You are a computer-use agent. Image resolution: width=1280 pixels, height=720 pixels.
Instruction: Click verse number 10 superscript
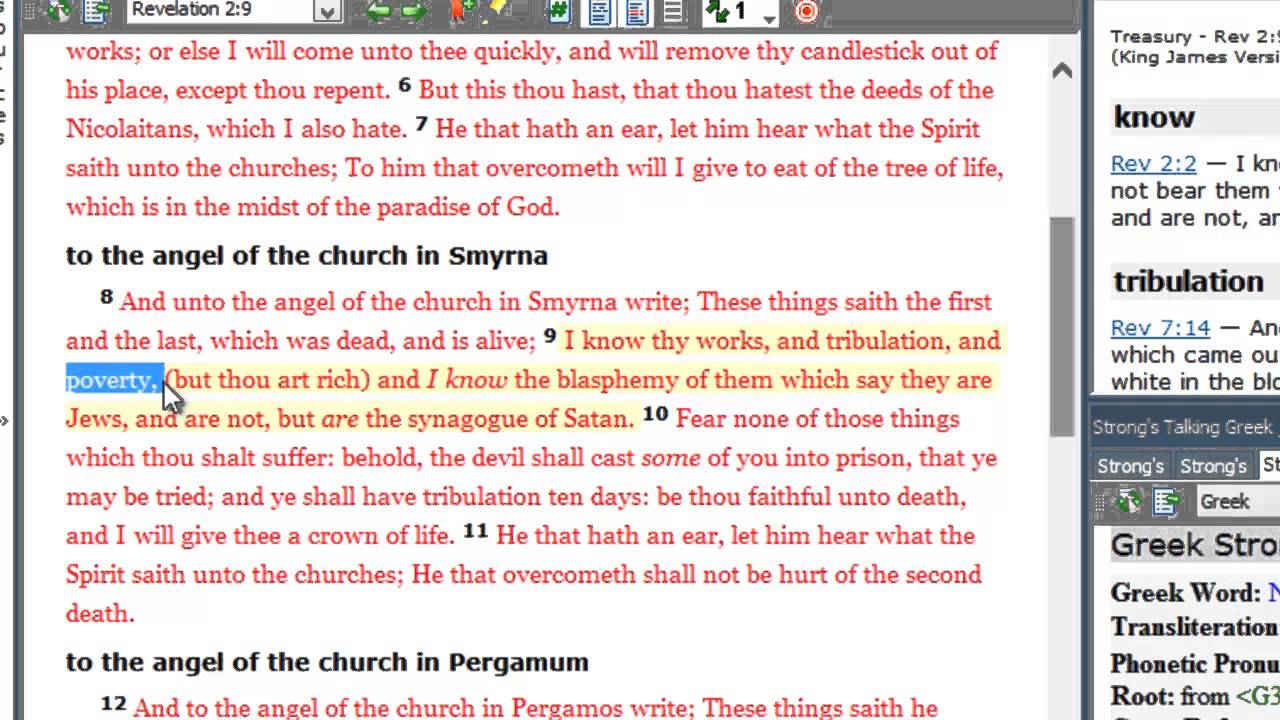(x=655, y=413)
